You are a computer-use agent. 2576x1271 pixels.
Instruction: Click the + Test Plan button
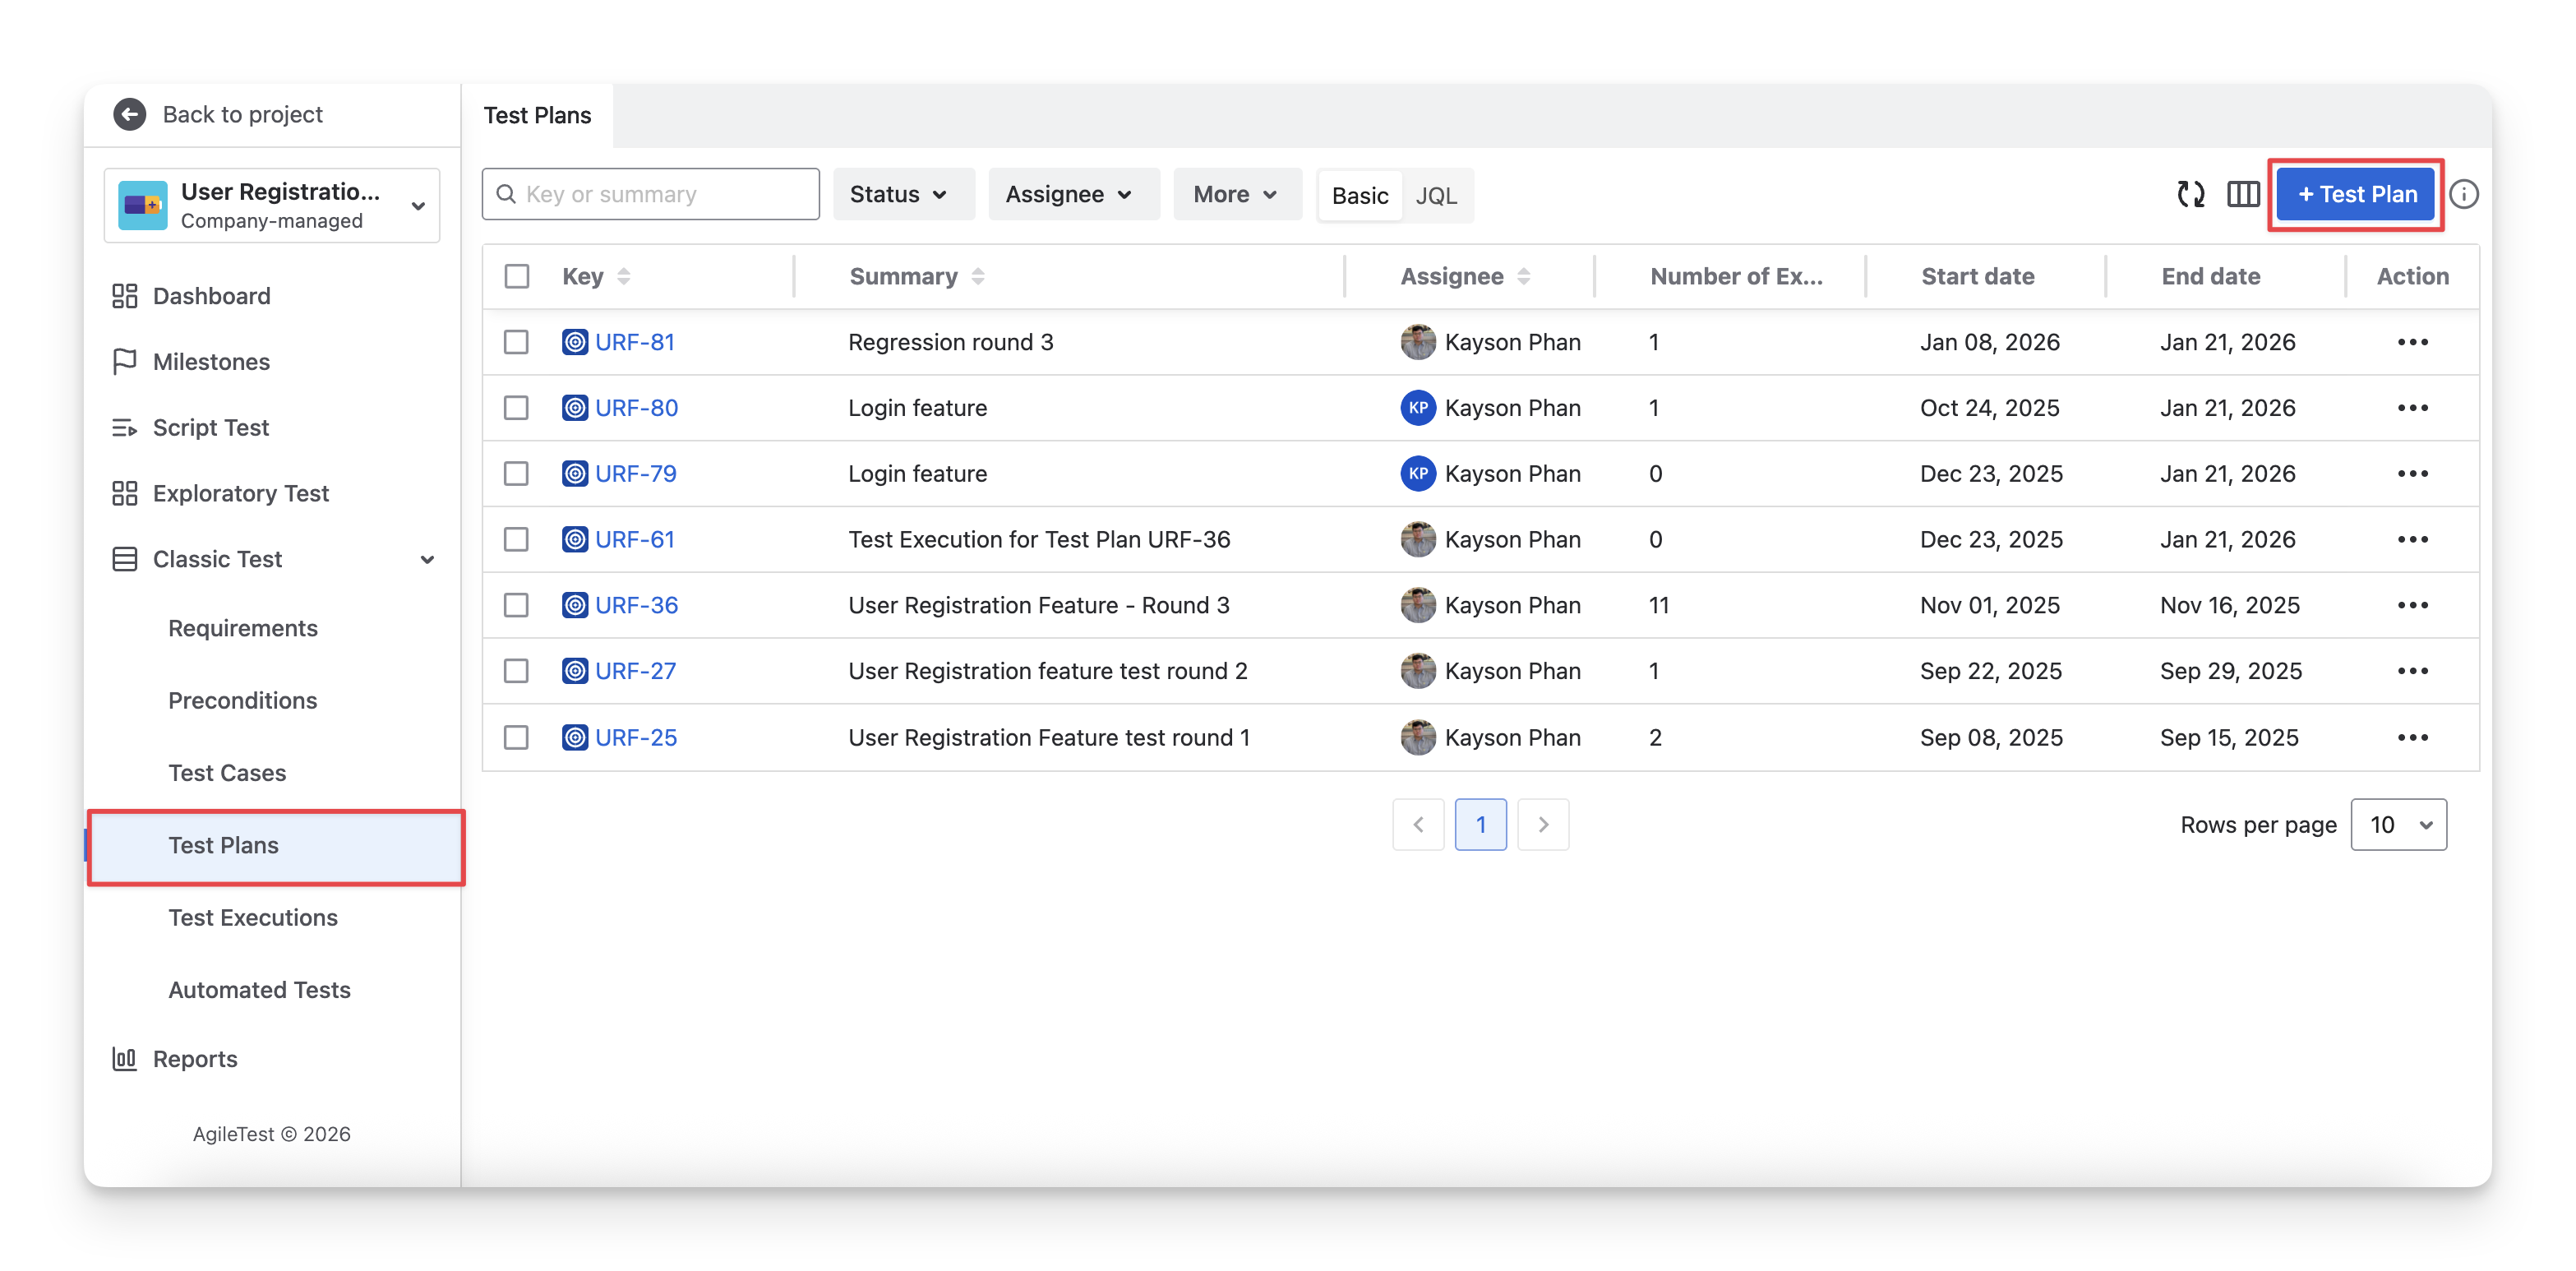(2356, 194)
